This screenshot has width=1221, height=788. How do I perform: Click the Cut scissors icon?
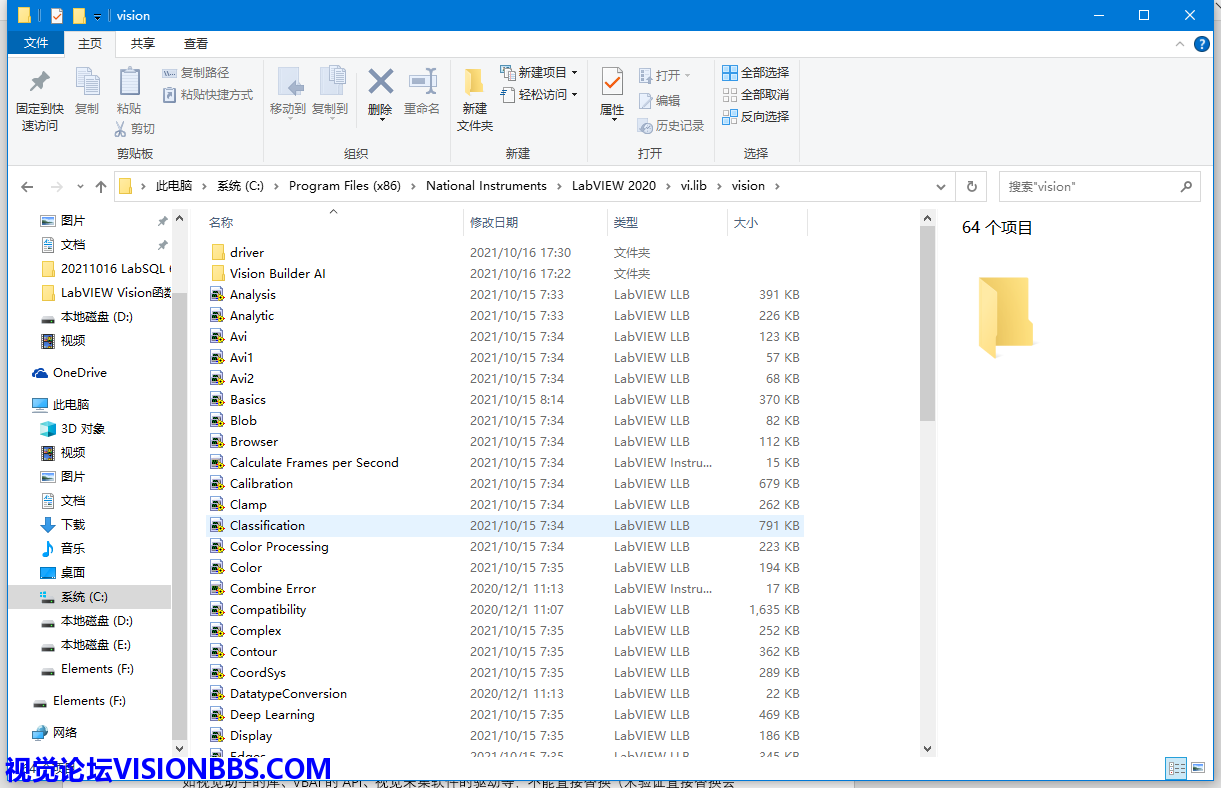click(121, 128)
